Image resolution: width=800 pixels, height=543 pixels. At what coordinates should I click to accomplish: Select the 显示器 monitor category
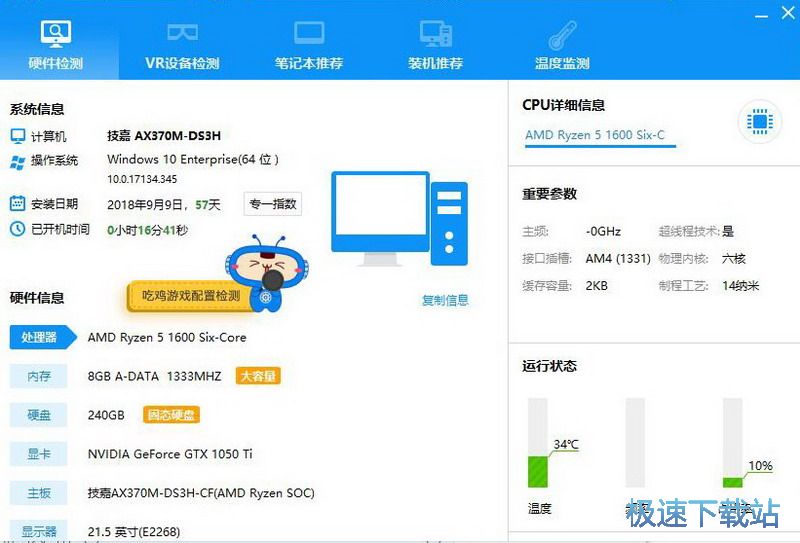click(x=39, y=531)
